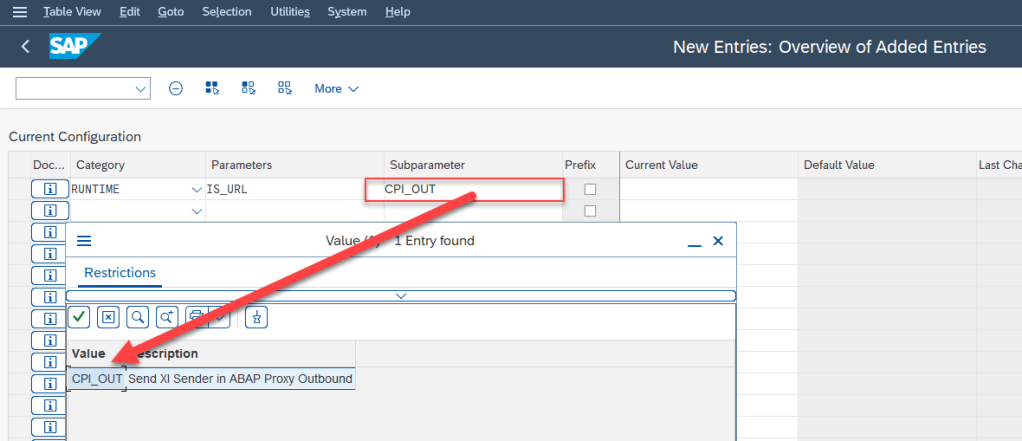Open the SAP hamburger main menu
This screenshot has height=441, width=1022.
click(x=19, y=12)
